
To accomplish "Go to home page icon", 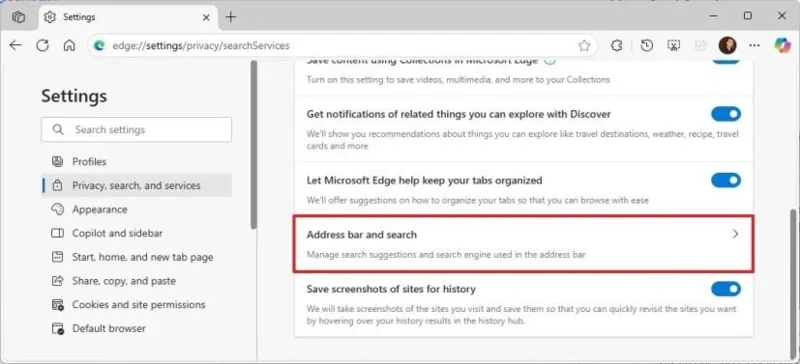I will point(69,45).
